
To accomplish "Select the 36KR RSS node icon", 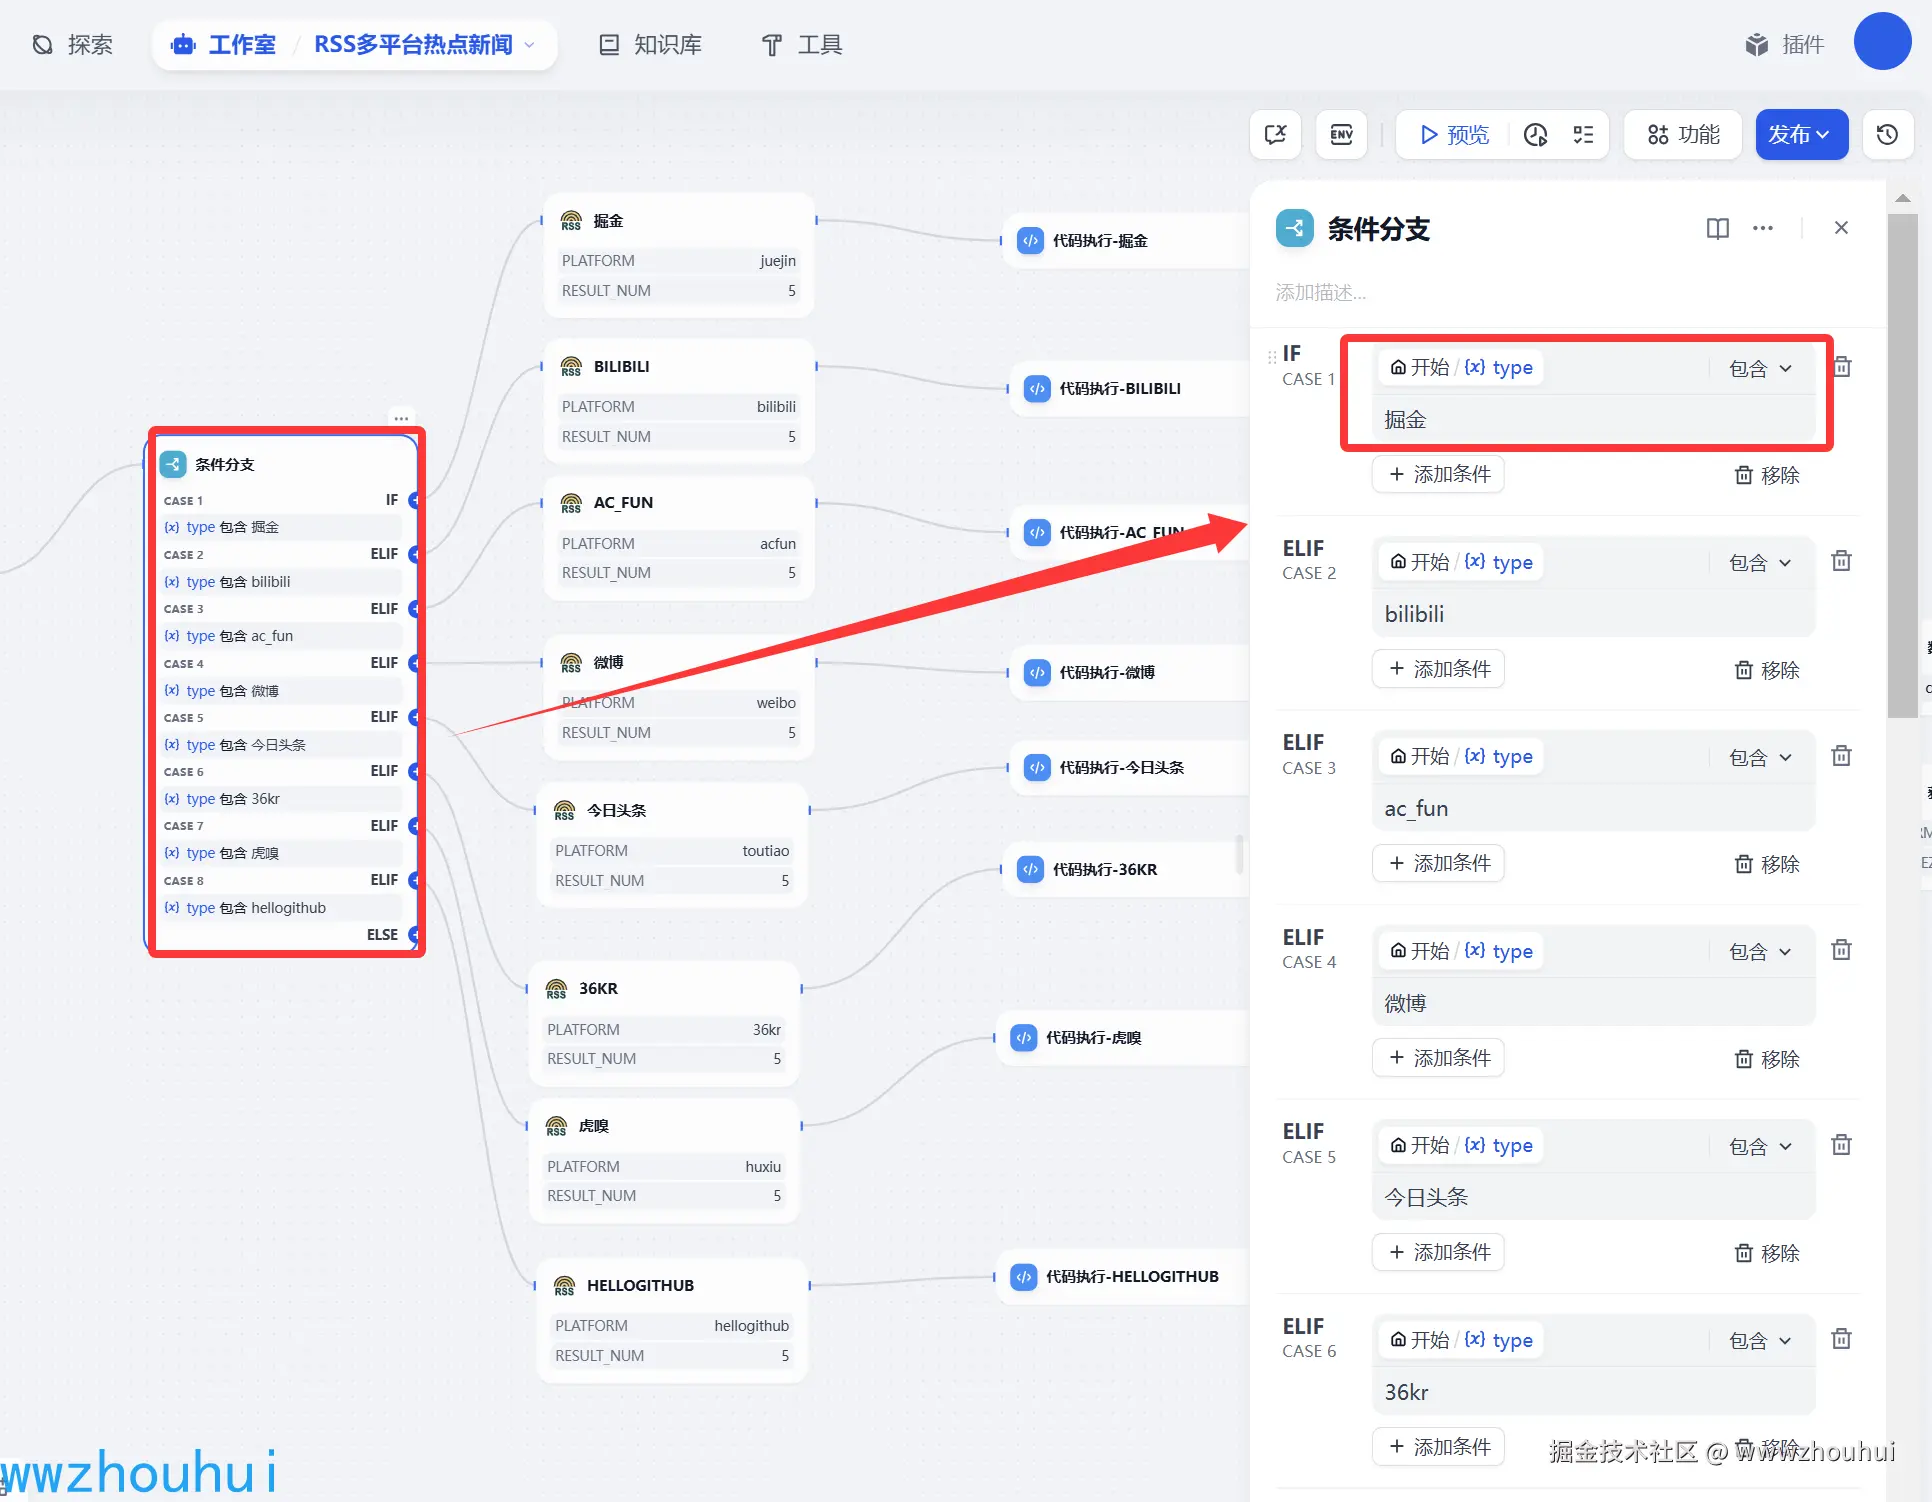I will coord(556,989).
